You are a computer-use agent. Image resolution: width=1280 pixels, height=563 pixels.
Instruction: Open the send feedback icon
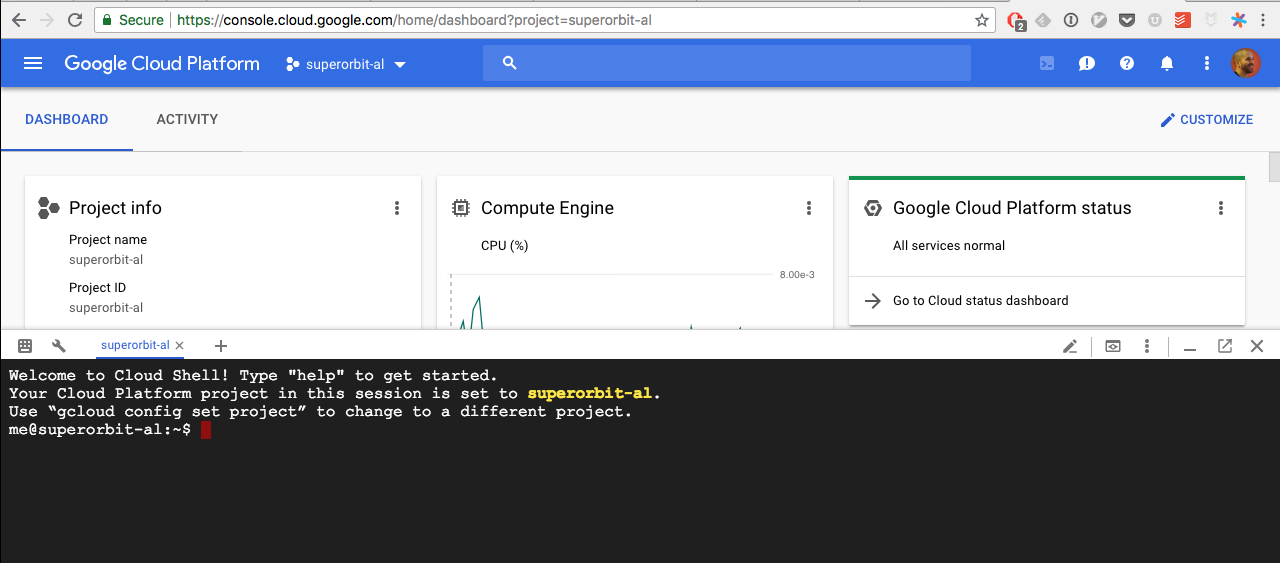[x=1087, y=63]
